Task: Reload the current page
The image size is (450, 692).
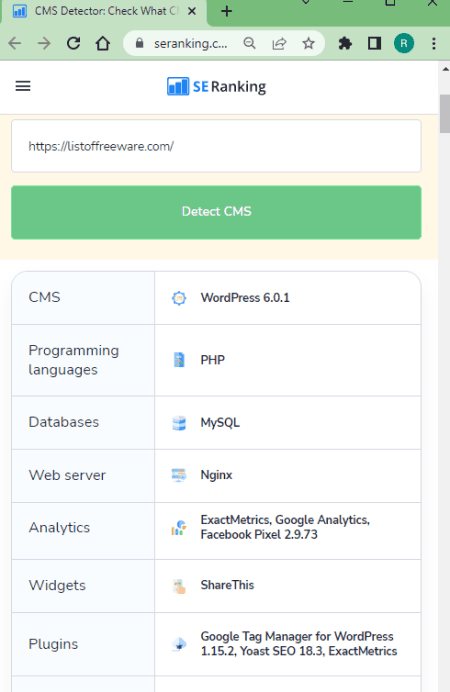Action: click(x=74, y=43)
